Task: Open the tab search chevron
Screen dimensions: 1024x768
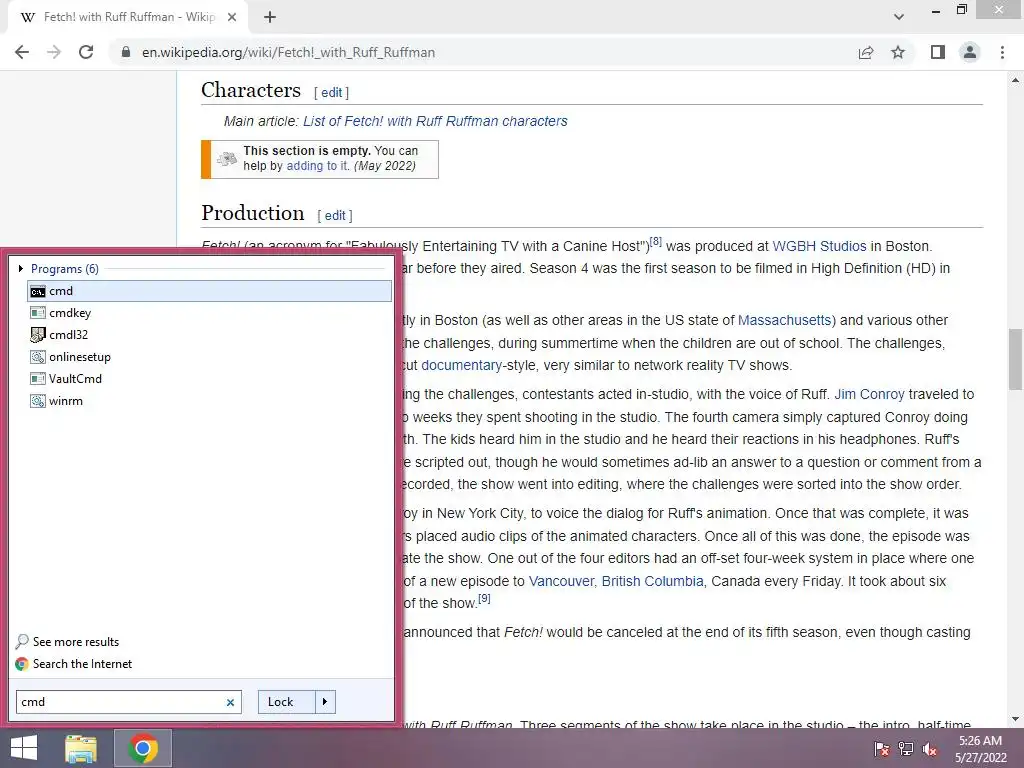Action: pos(899,17)
